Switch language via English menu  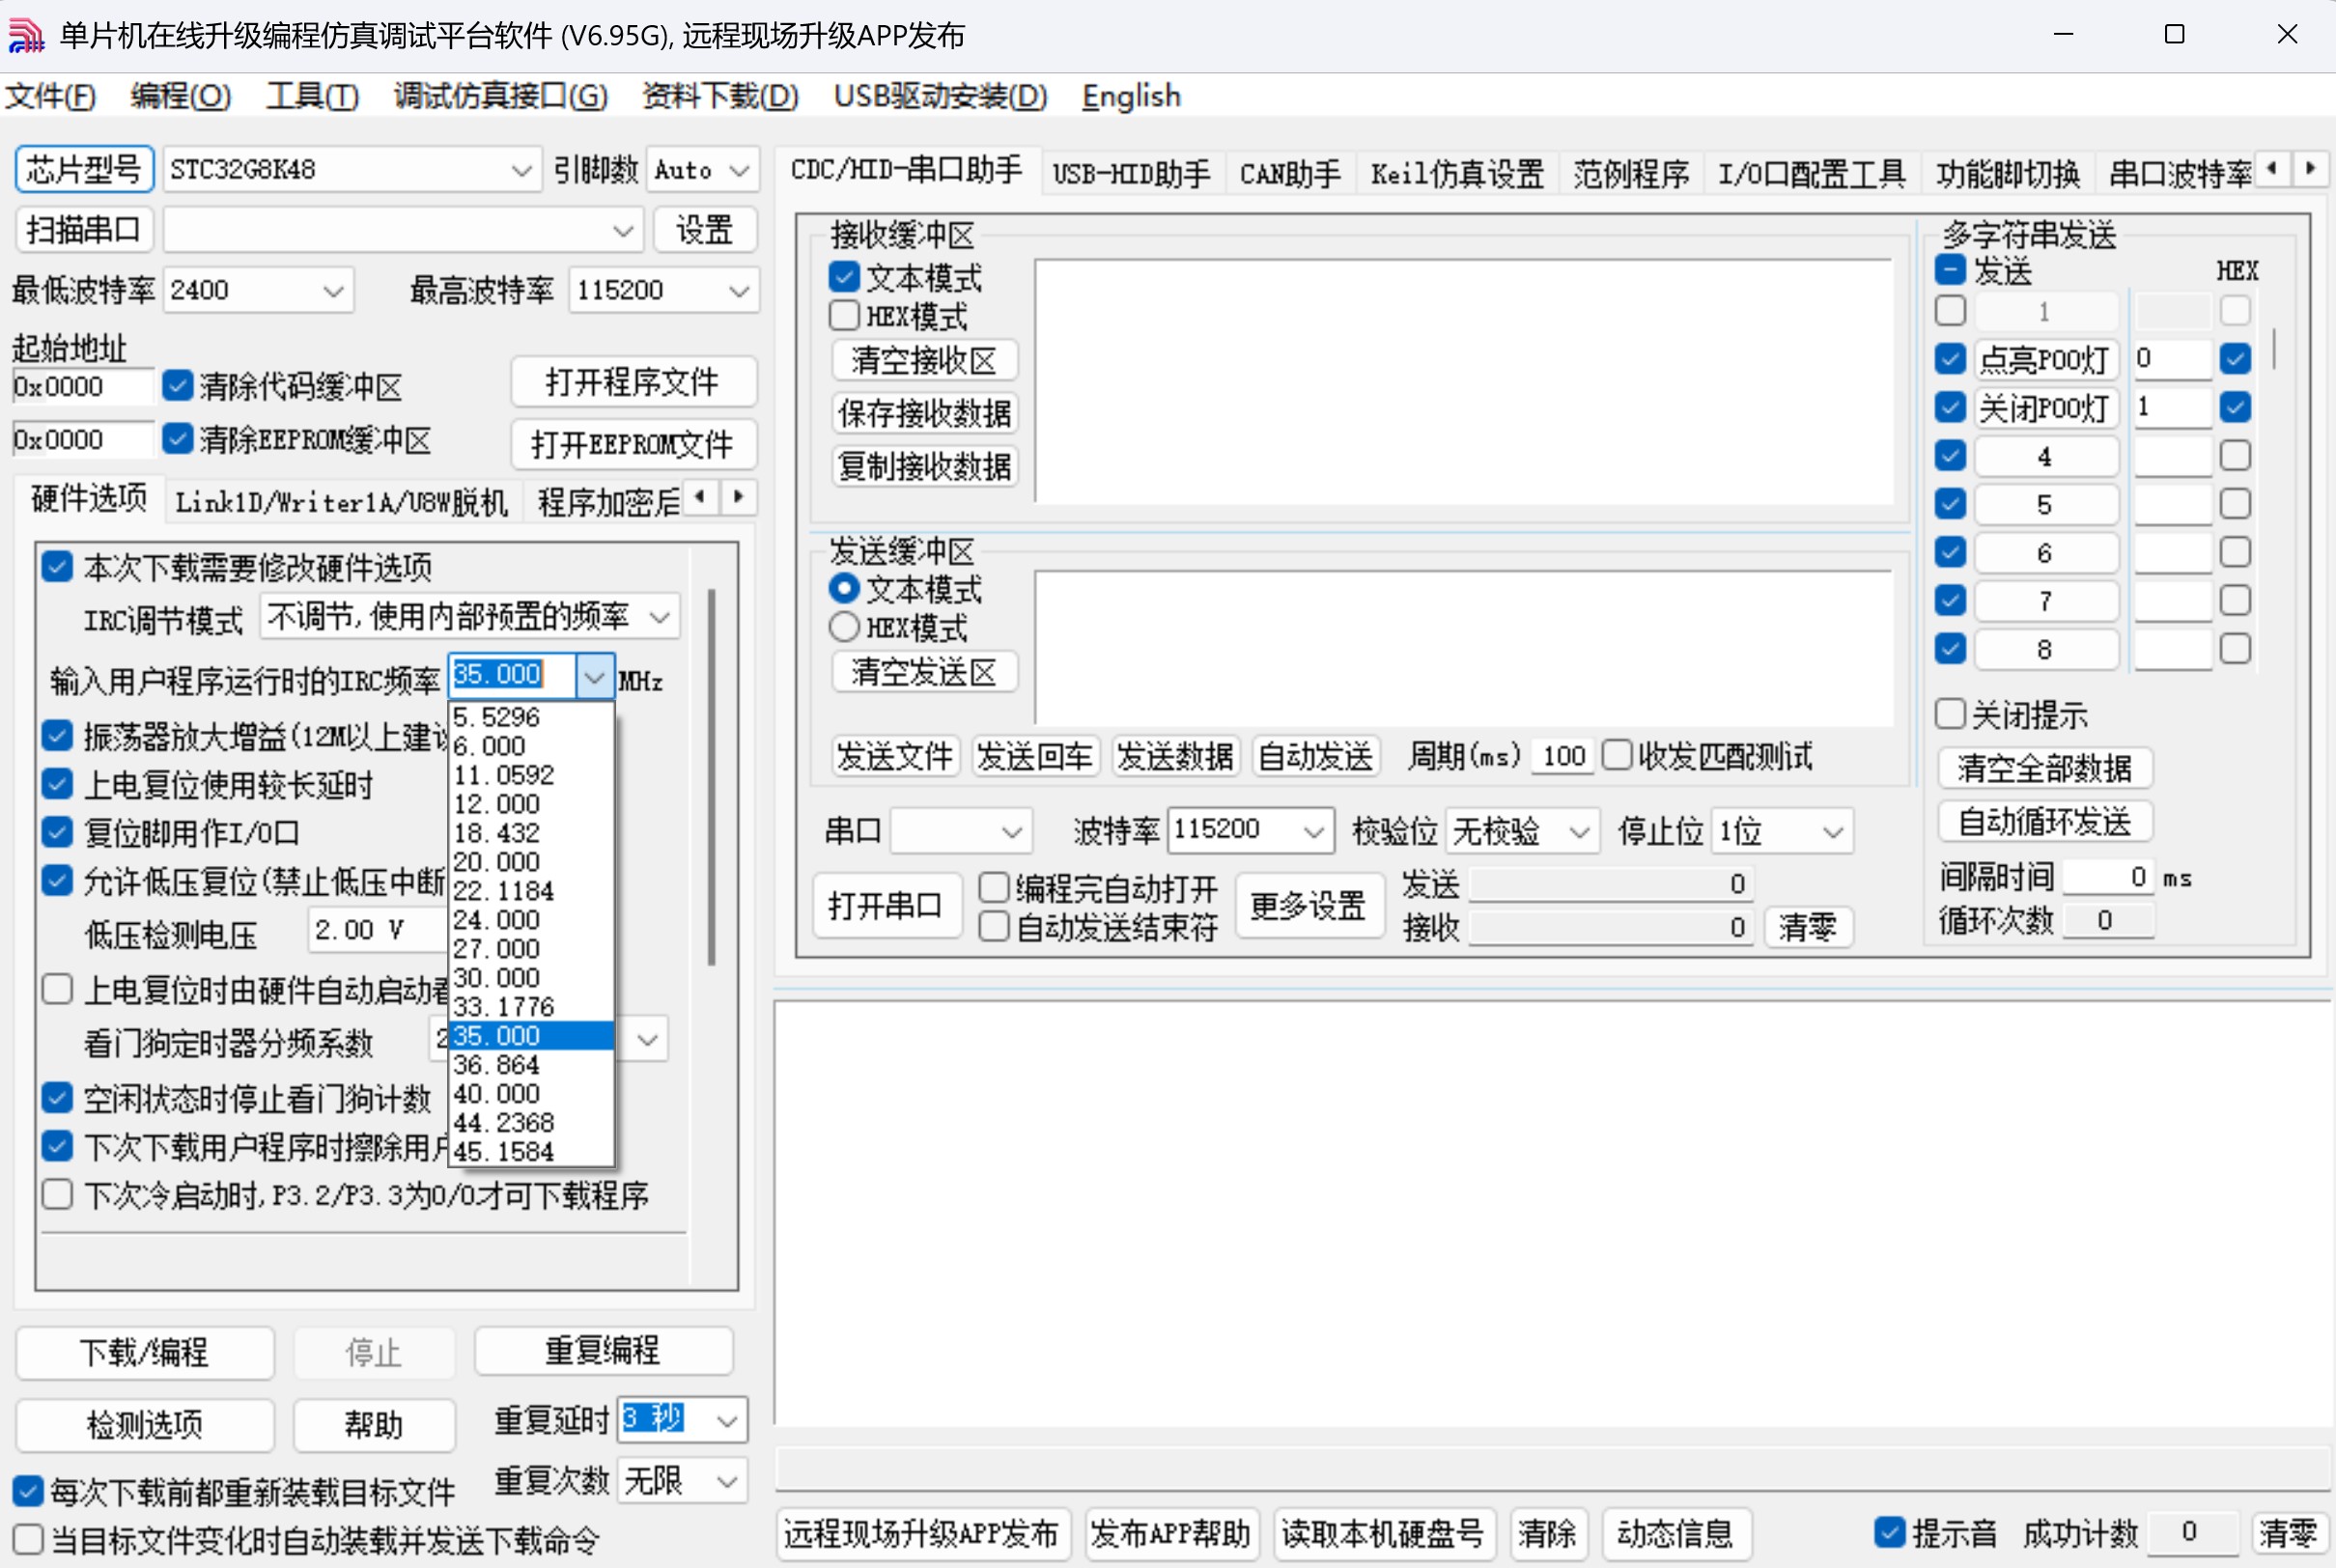tap(1131, 96)
